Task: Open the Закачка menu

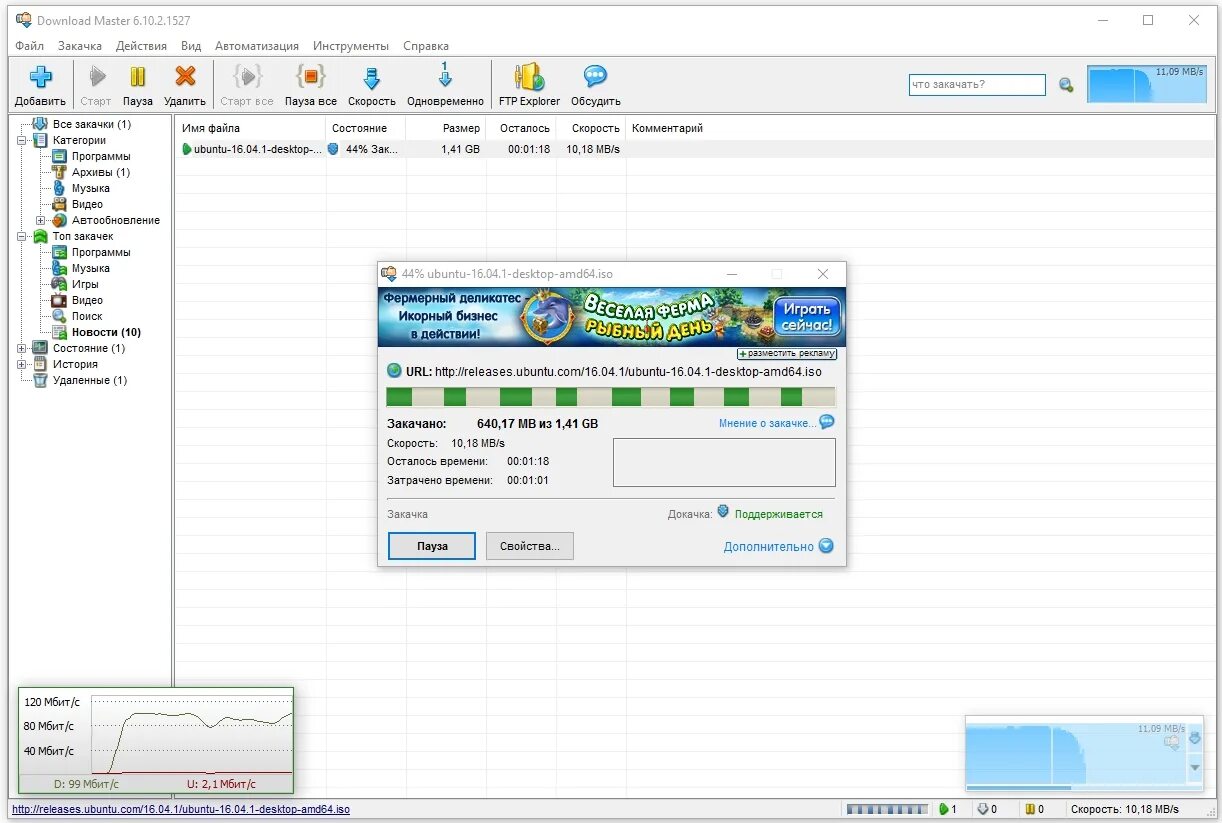Action: [80, 46]
